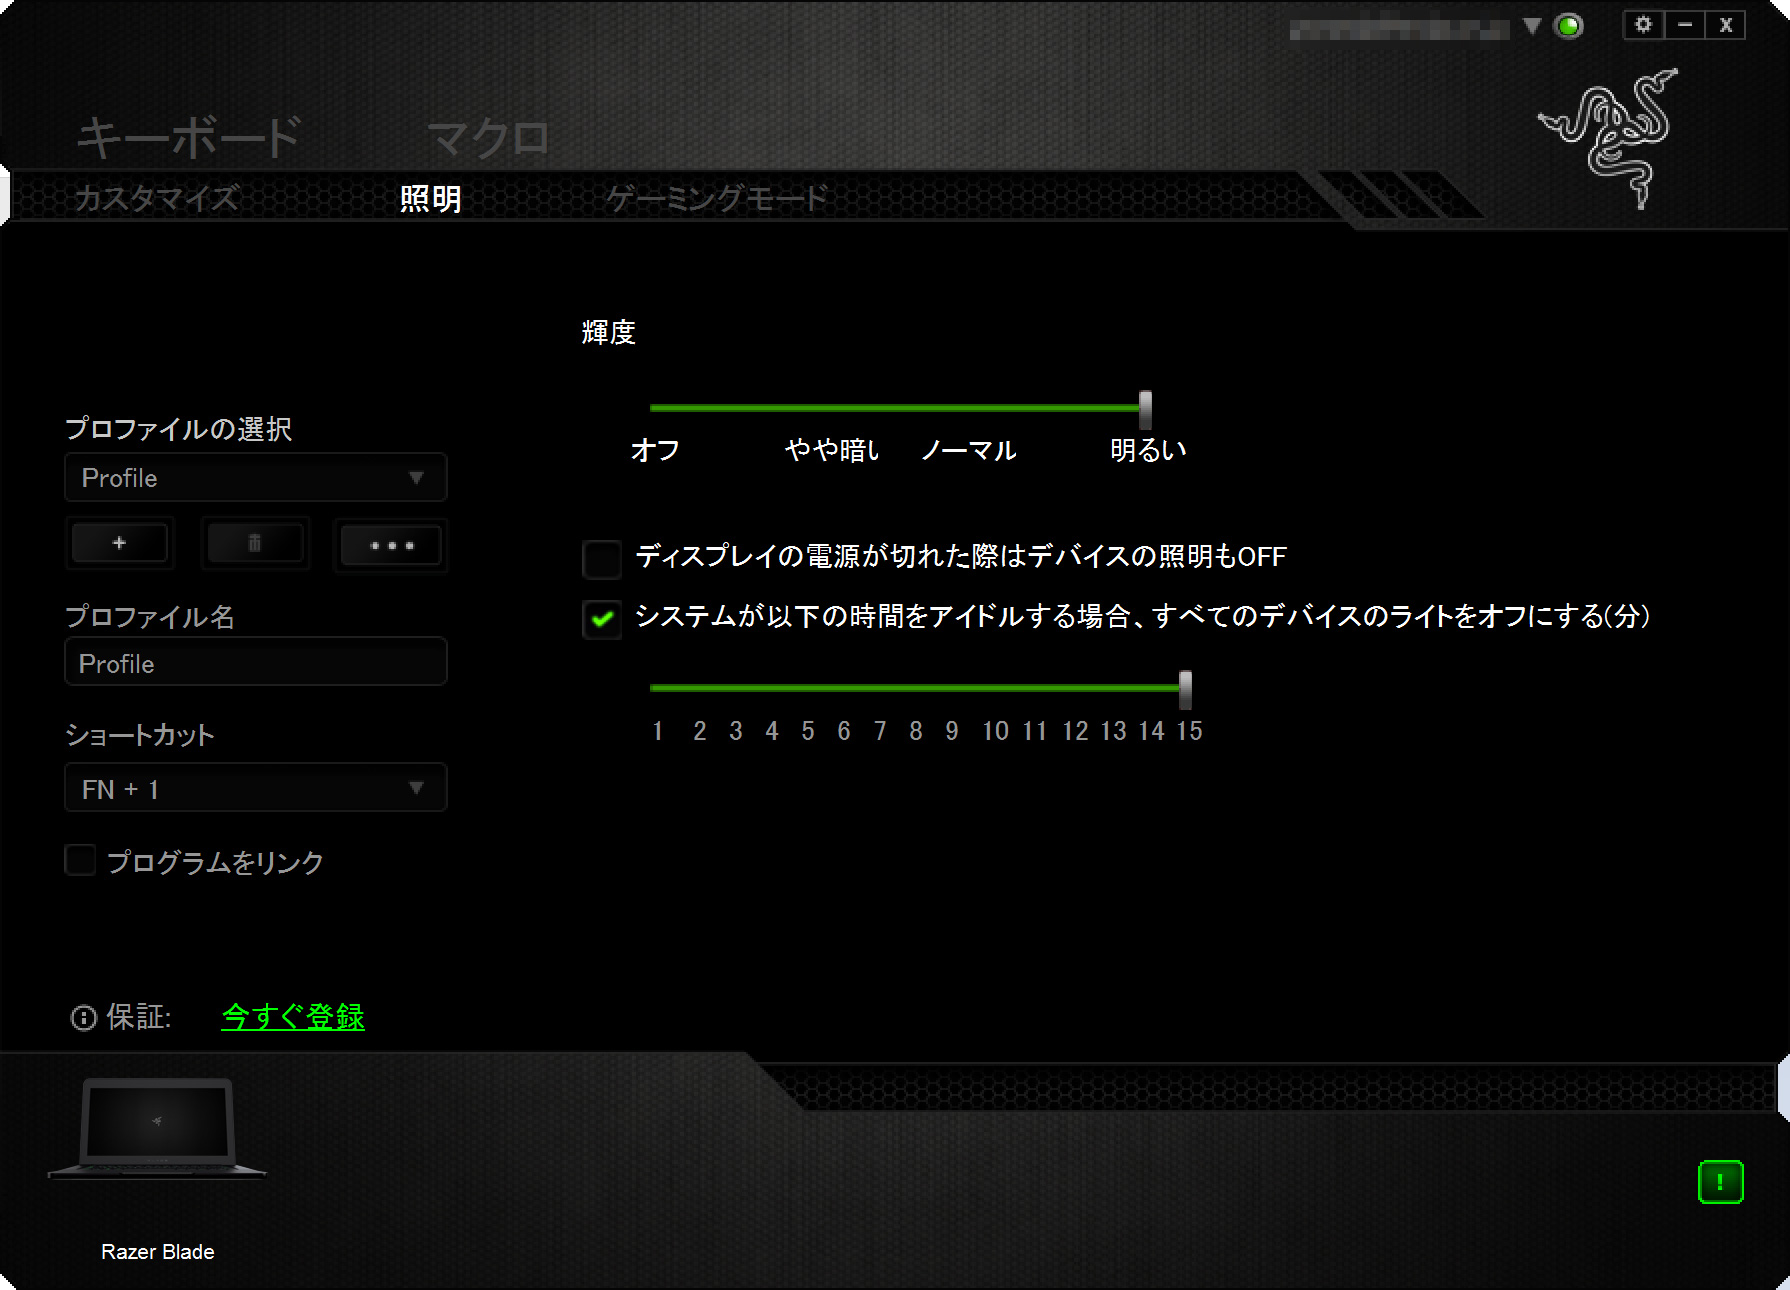Viewport: 1790px width, 1290px height.
Task: Open the profile more options ellipsis button
Action: tap(391, 545)
